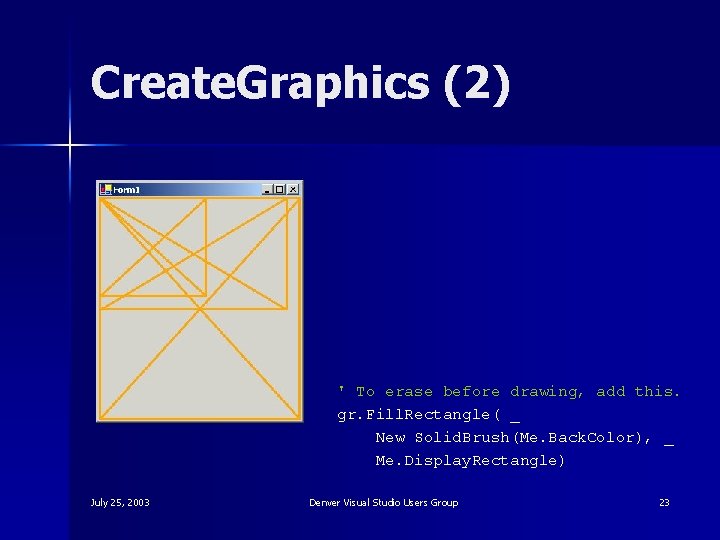Click the slide number 23
The width and height of the screenshot is (720, 540).
[664, 503]
